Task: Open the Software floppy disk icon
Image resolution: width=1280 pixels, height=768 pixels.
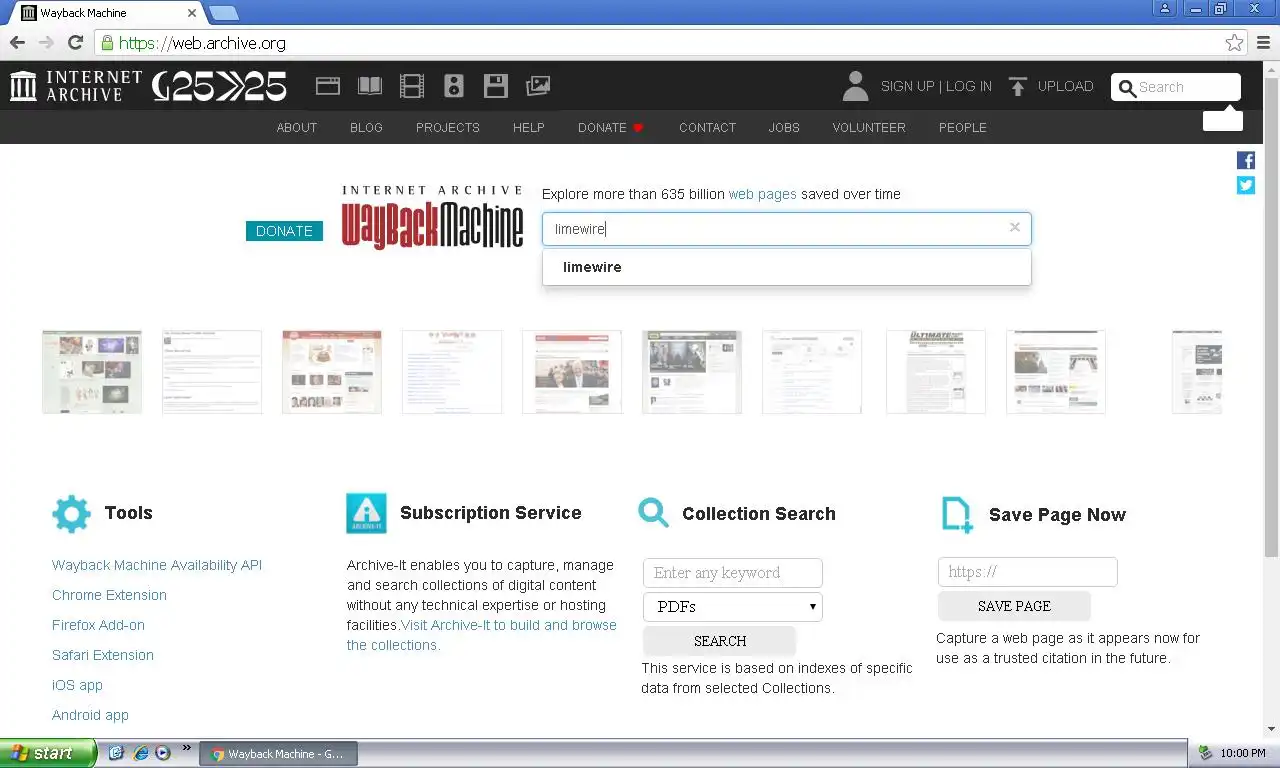Action: (496, 86)
